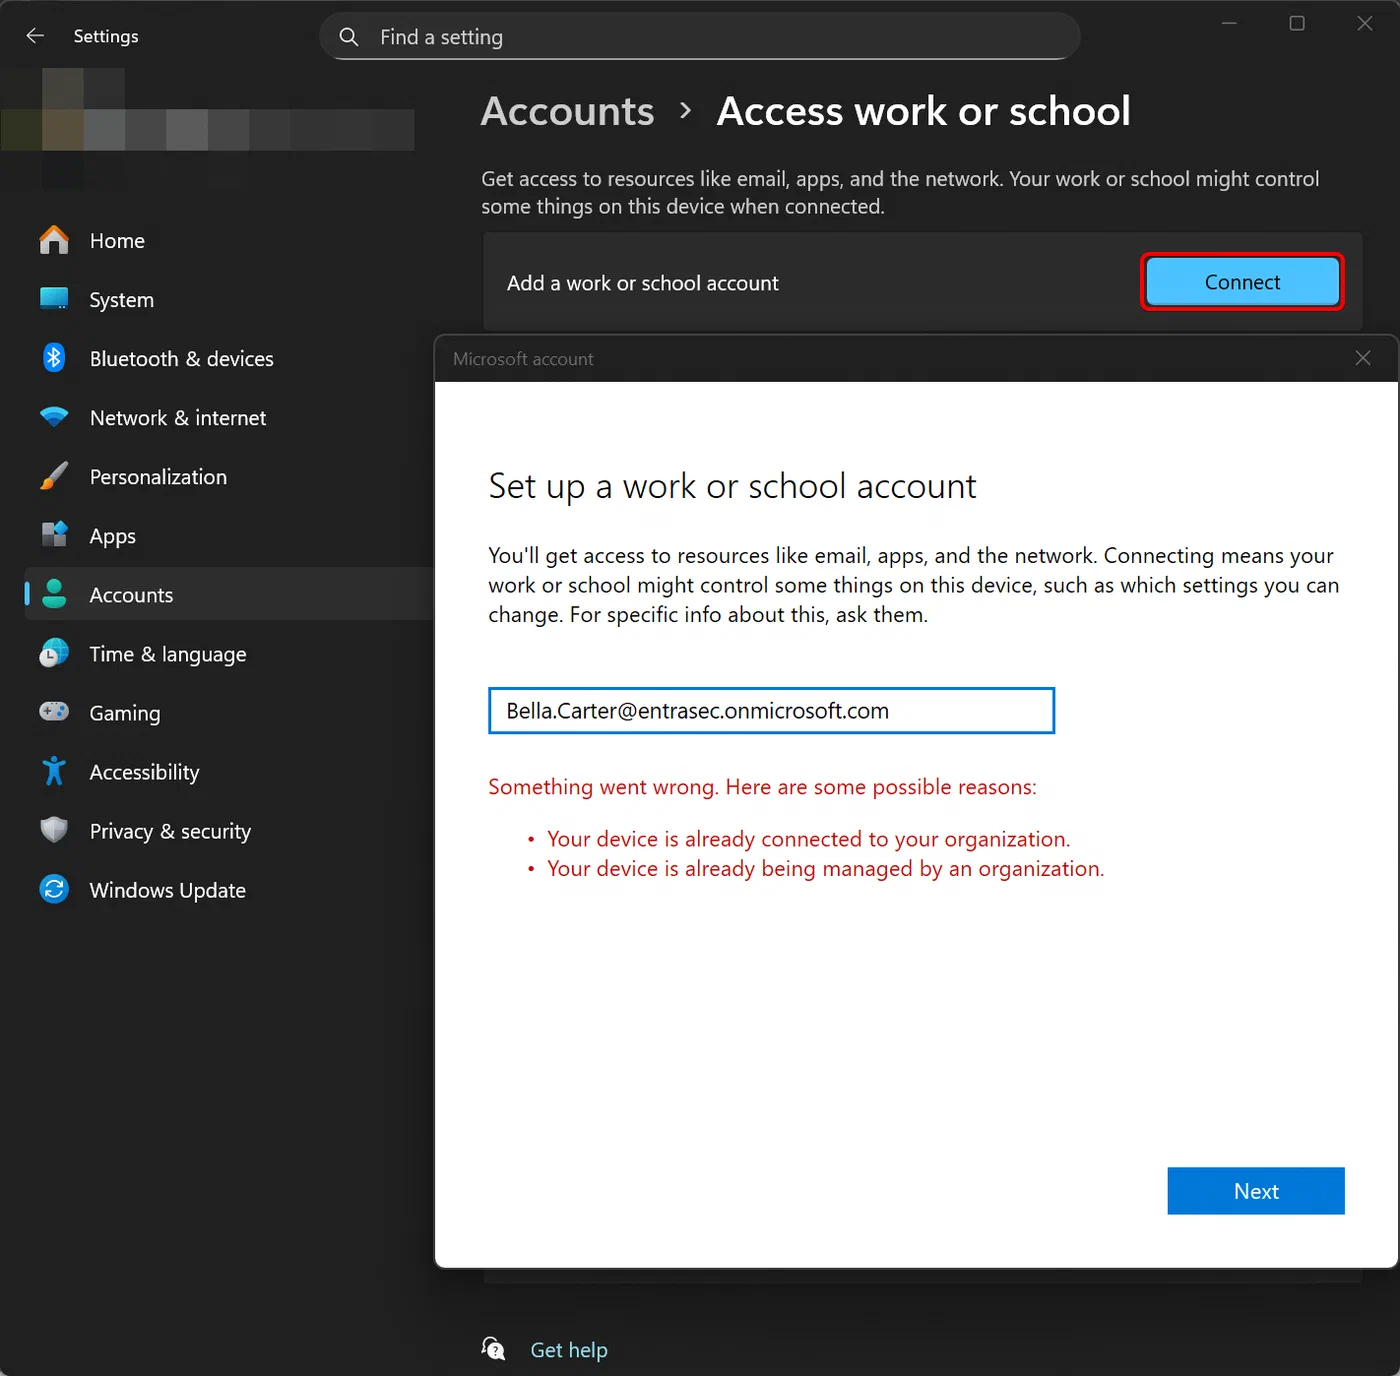
Task: Select the Accounts sidebar item
Action: pyautogui.click(x=229, y=595)
